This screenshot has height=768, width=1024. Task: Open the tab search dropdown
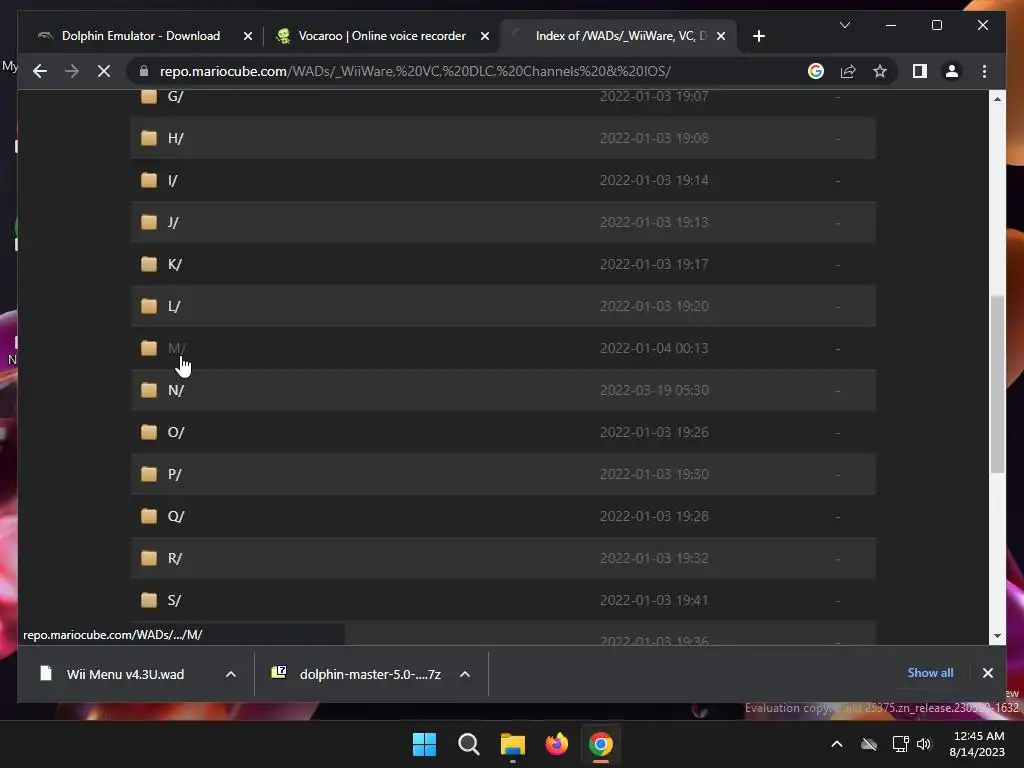[844, 25]
